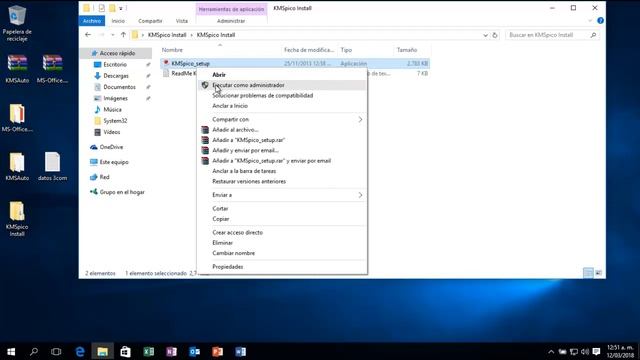Launch OneNote from the taskbar
The image size is (640, 360).
click(171, 351)
